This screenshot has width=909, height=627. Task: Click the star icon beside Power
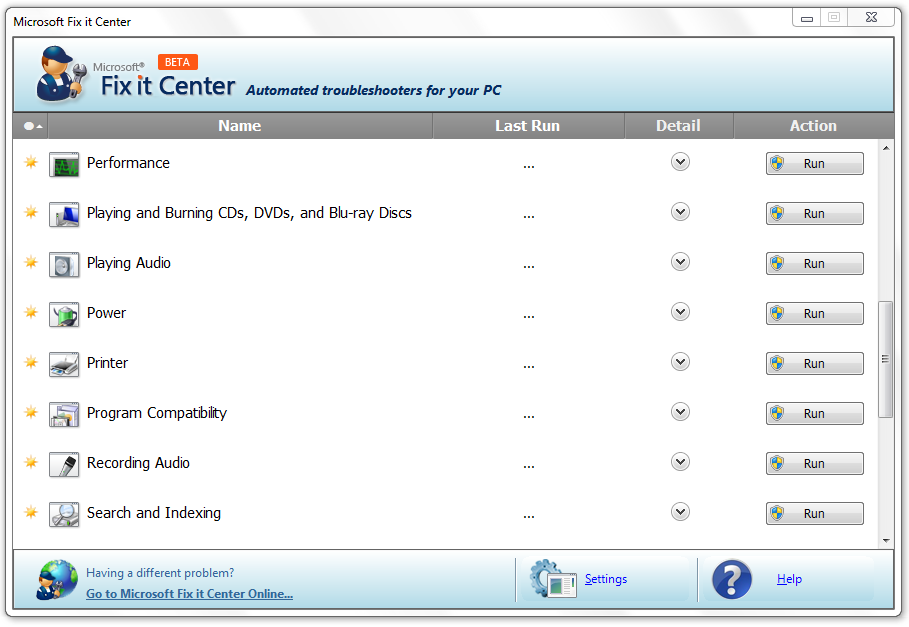31,312
